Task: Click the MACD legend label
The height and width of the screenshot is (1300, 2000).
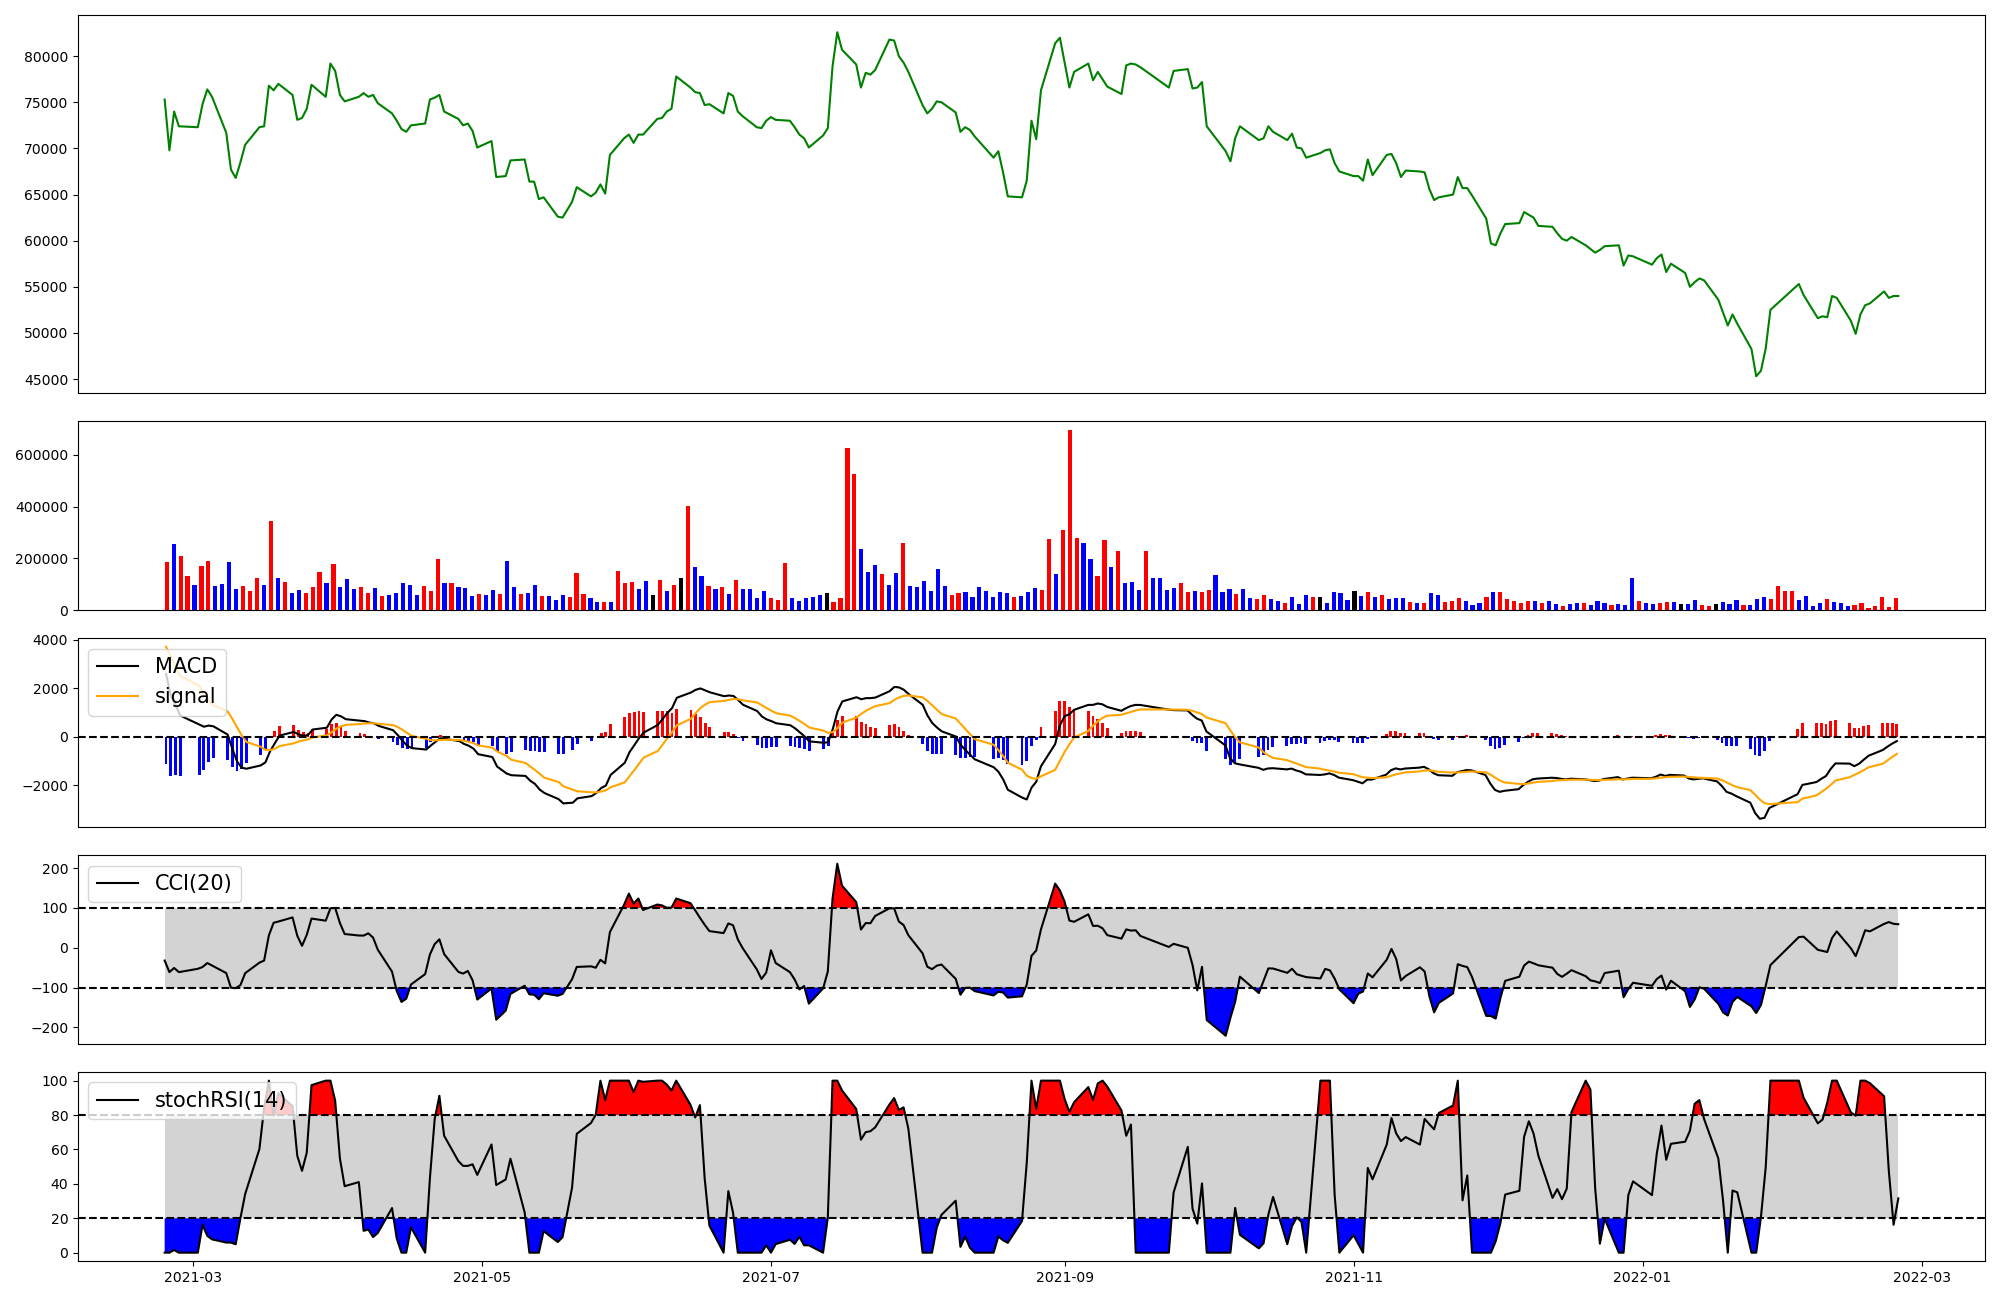Action: [185, 666]
